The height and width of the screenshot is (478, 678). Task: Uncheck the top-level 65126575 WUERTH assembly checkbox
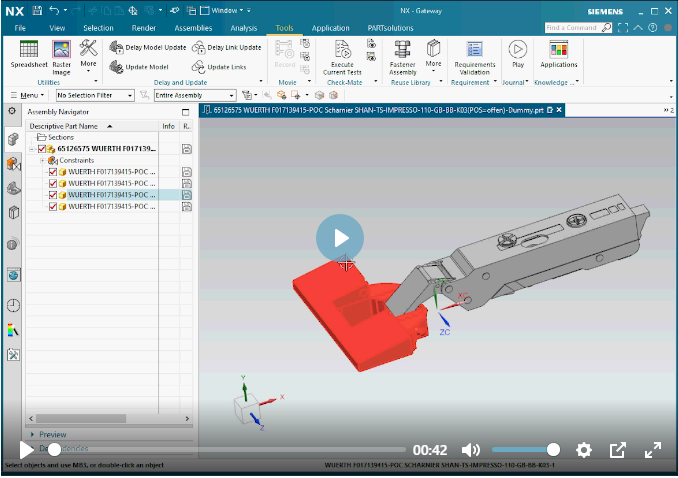[x=42, y=149]
